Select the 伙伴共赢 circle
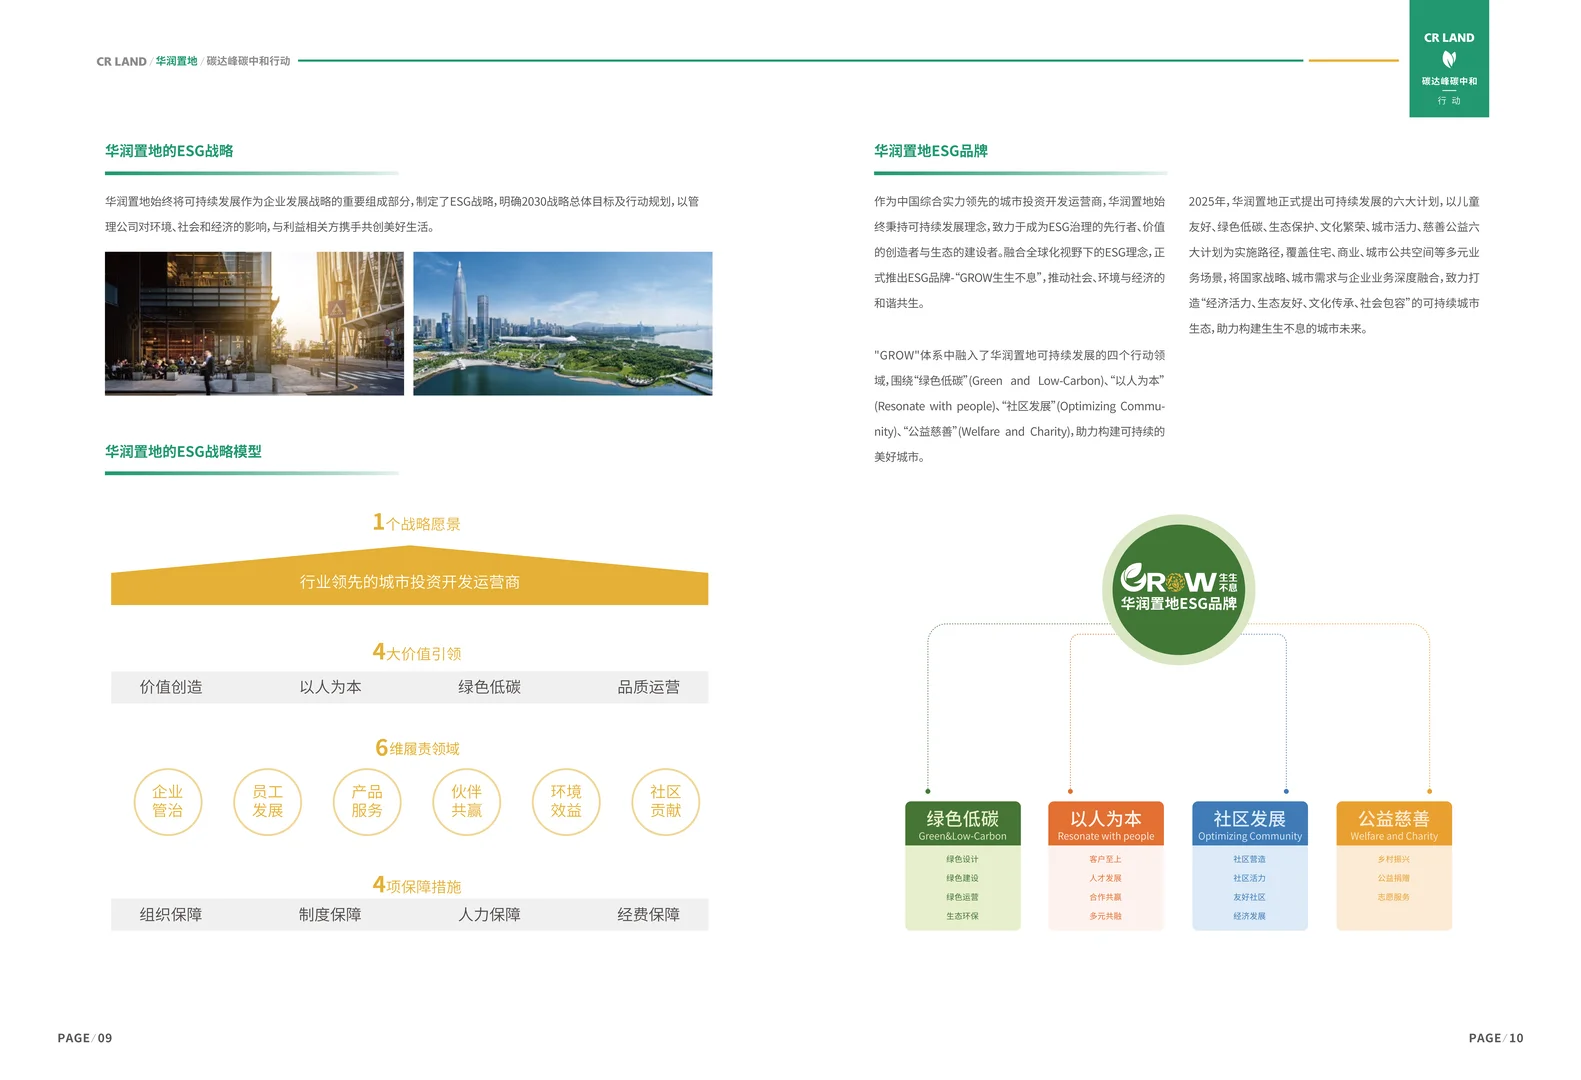Screen dimensions: 1581x1080 tap(466, 802)
